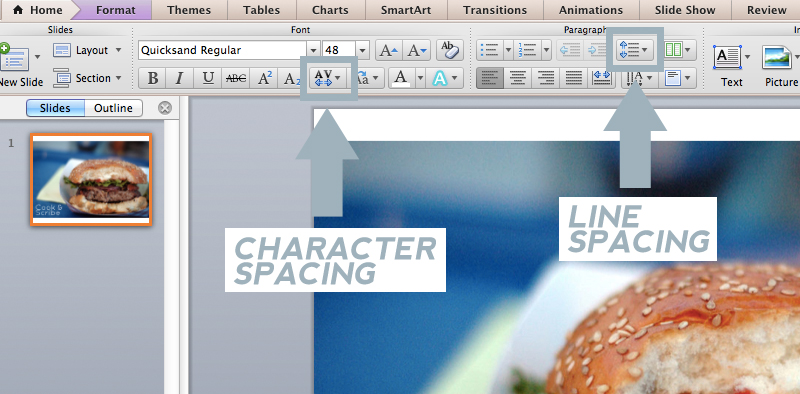Distribute text horizontally
The height and width of the screenshot is (394, 800).
click(x=601, y=78)
